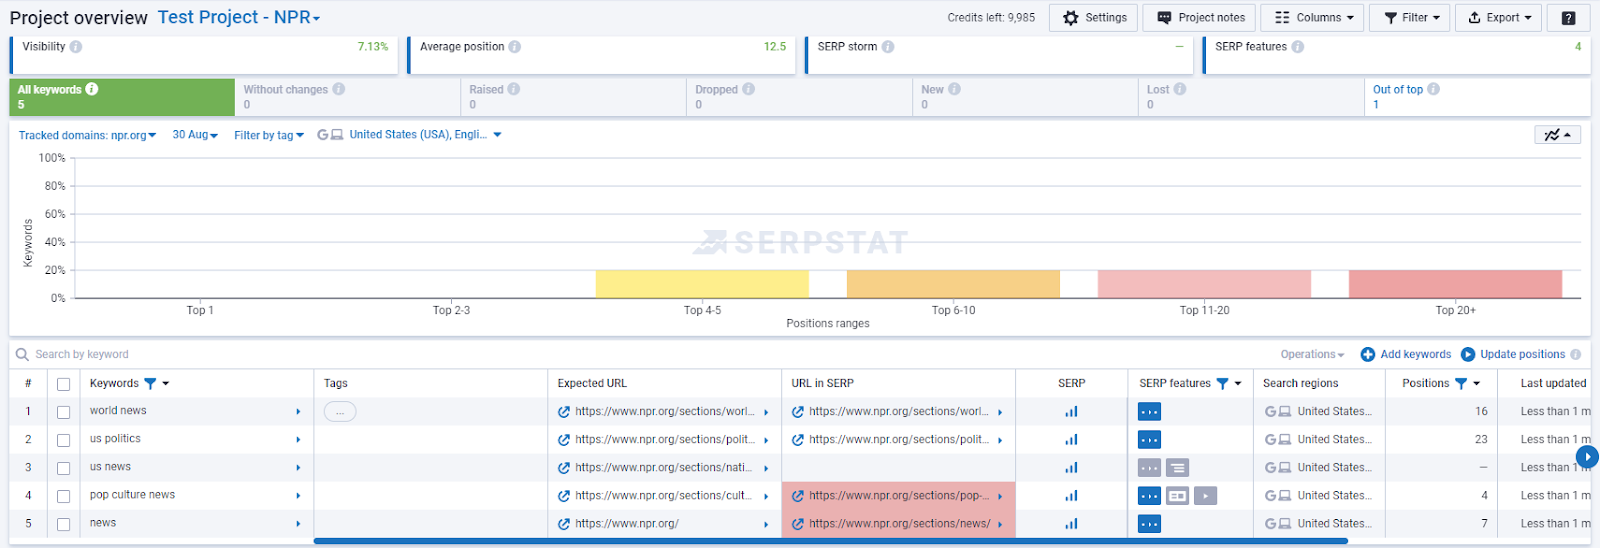Open expected URL link for us news
This screenshot has height=548, width=1600.
click(665, 468)
